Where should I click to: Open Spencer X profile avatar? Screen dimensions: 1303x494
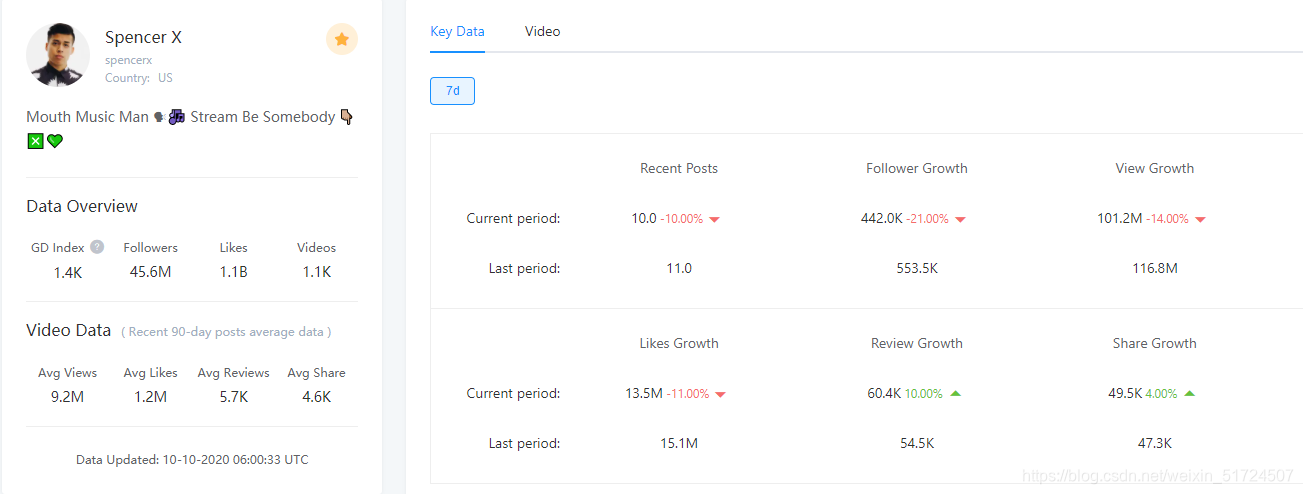(x=58, y=54)
